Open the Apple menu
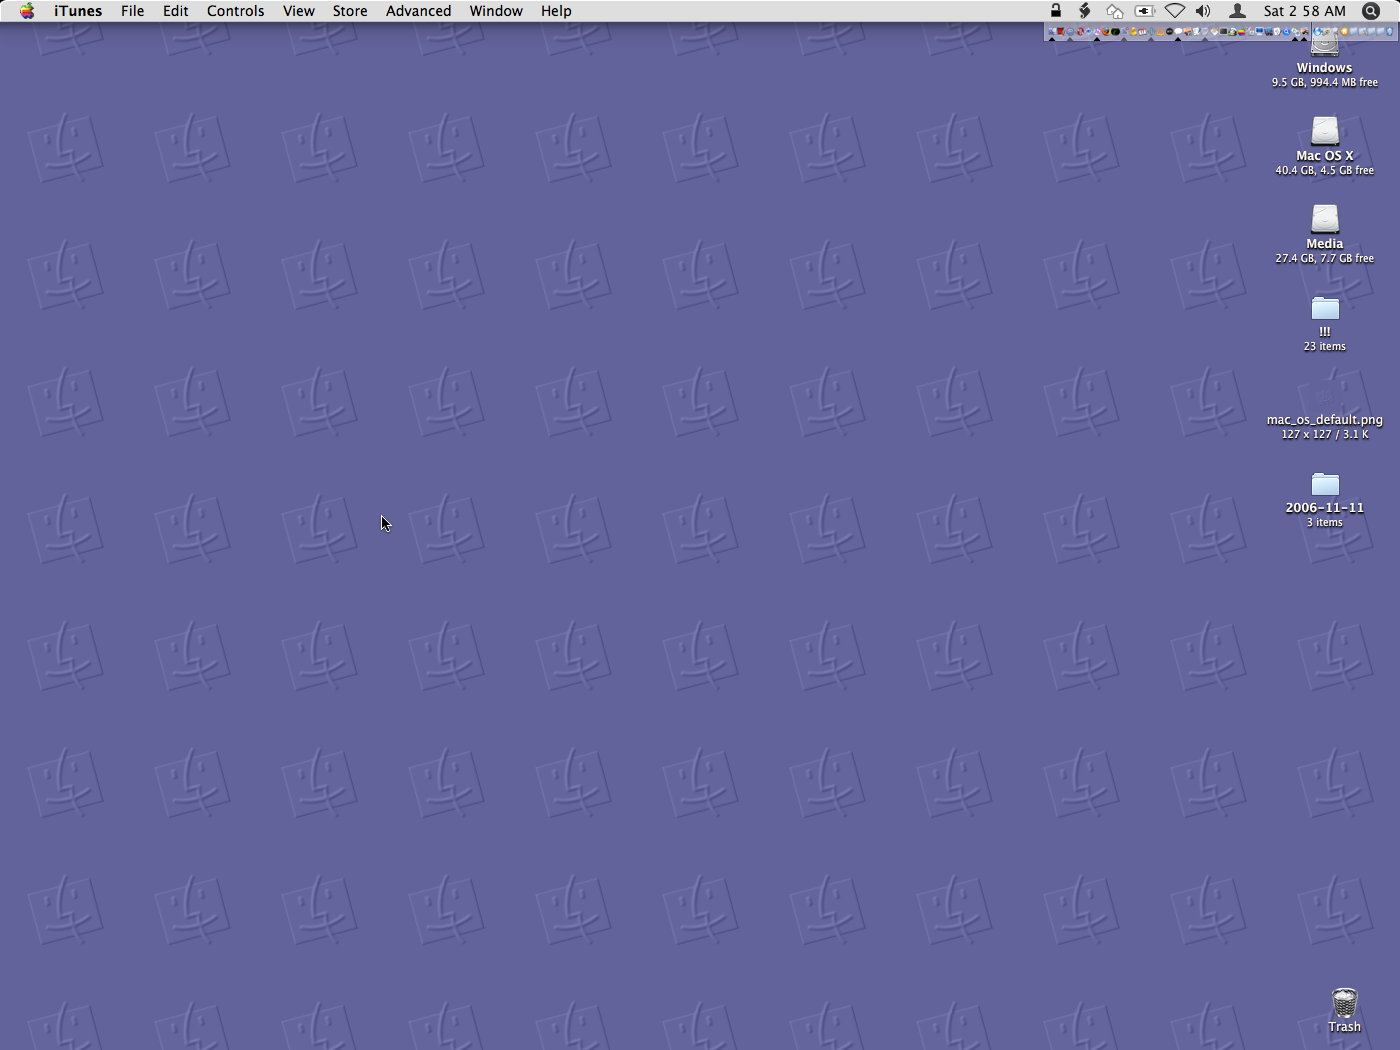The image size is (1400, 1050). point(27,11)
